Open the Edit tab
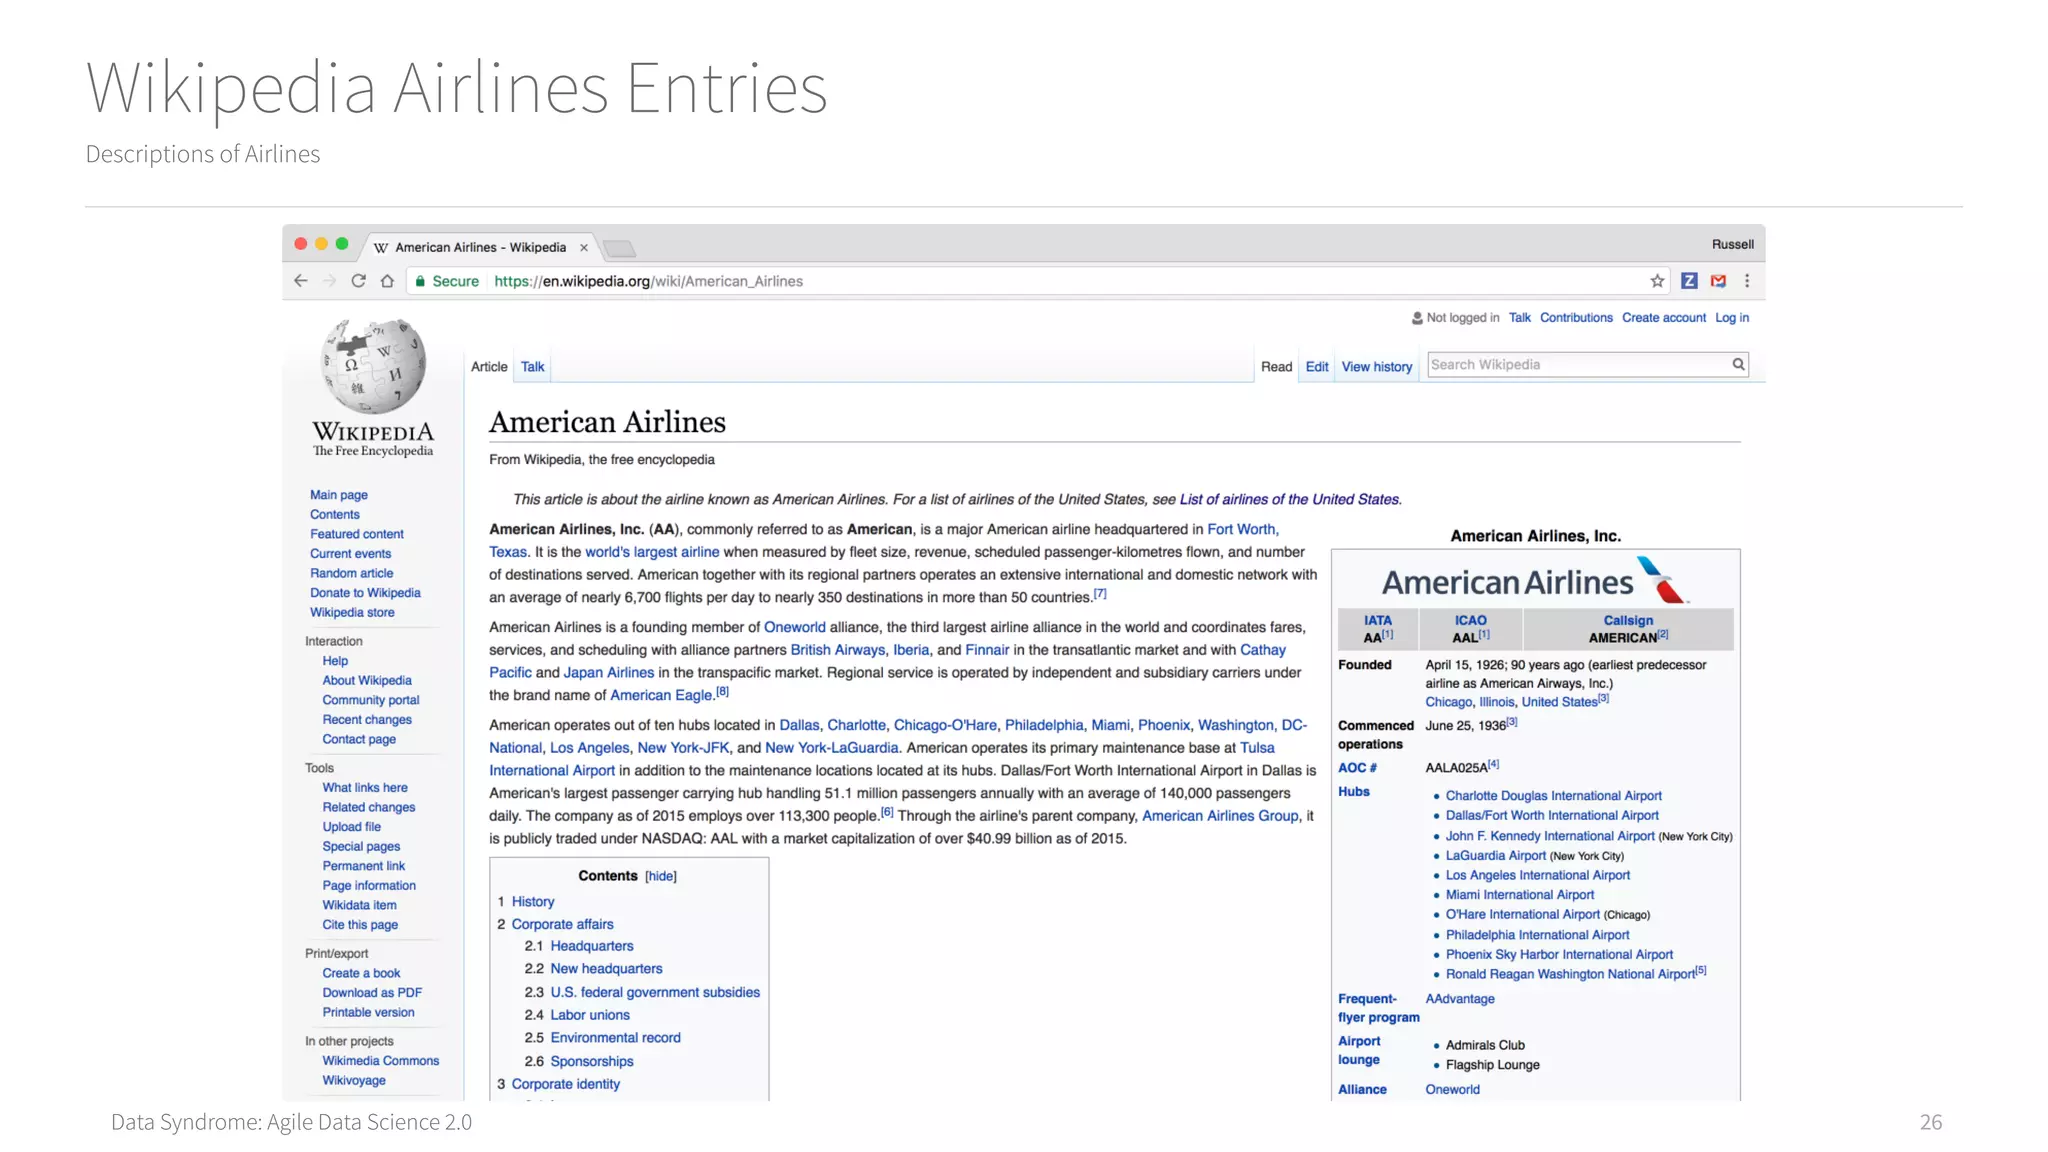The width and height of the screenshot is (2048, 1152). pos(1317,367)
